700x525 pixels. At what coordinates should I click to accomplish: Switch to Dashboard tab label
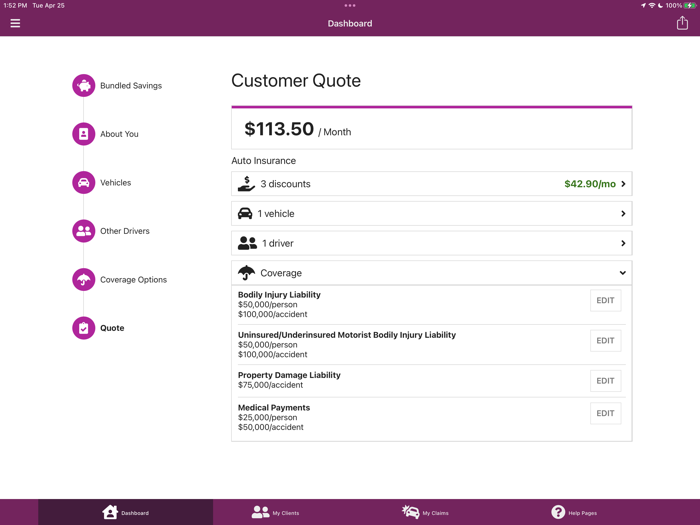135,513
